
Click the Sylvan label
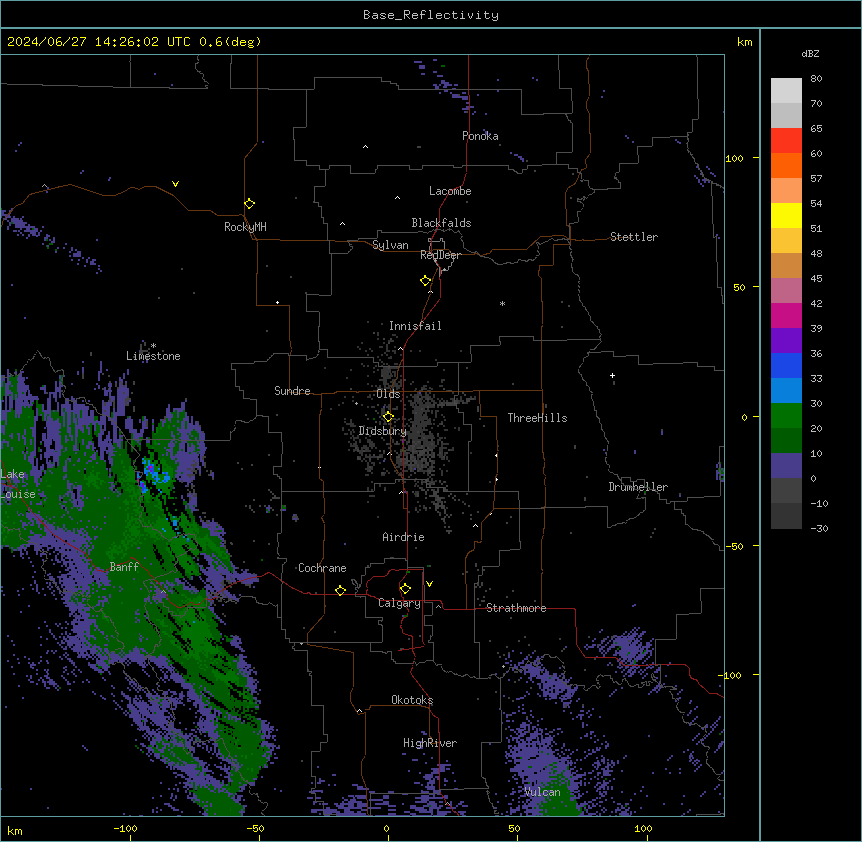click(x=390, y=245)
